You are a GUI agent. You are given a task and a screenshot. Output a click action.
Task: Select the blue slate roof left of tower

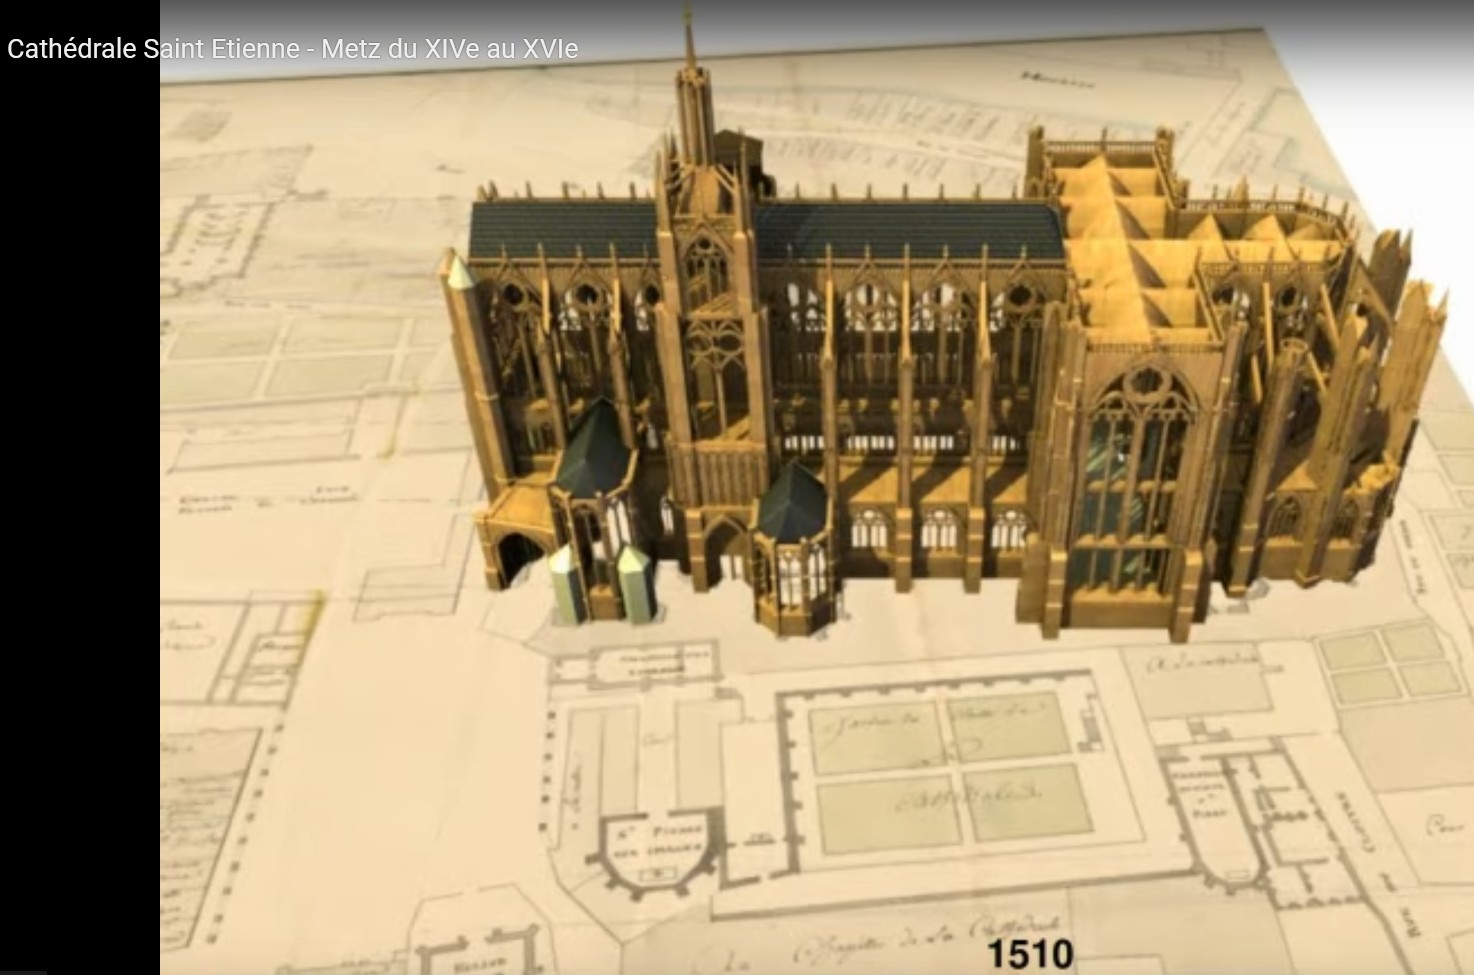[x=562, y=230]
